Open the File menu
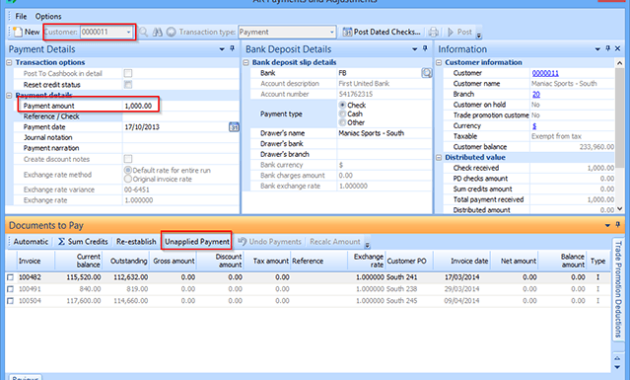The width and height of the screenshot is (630, 380). [x=21, y=16]
